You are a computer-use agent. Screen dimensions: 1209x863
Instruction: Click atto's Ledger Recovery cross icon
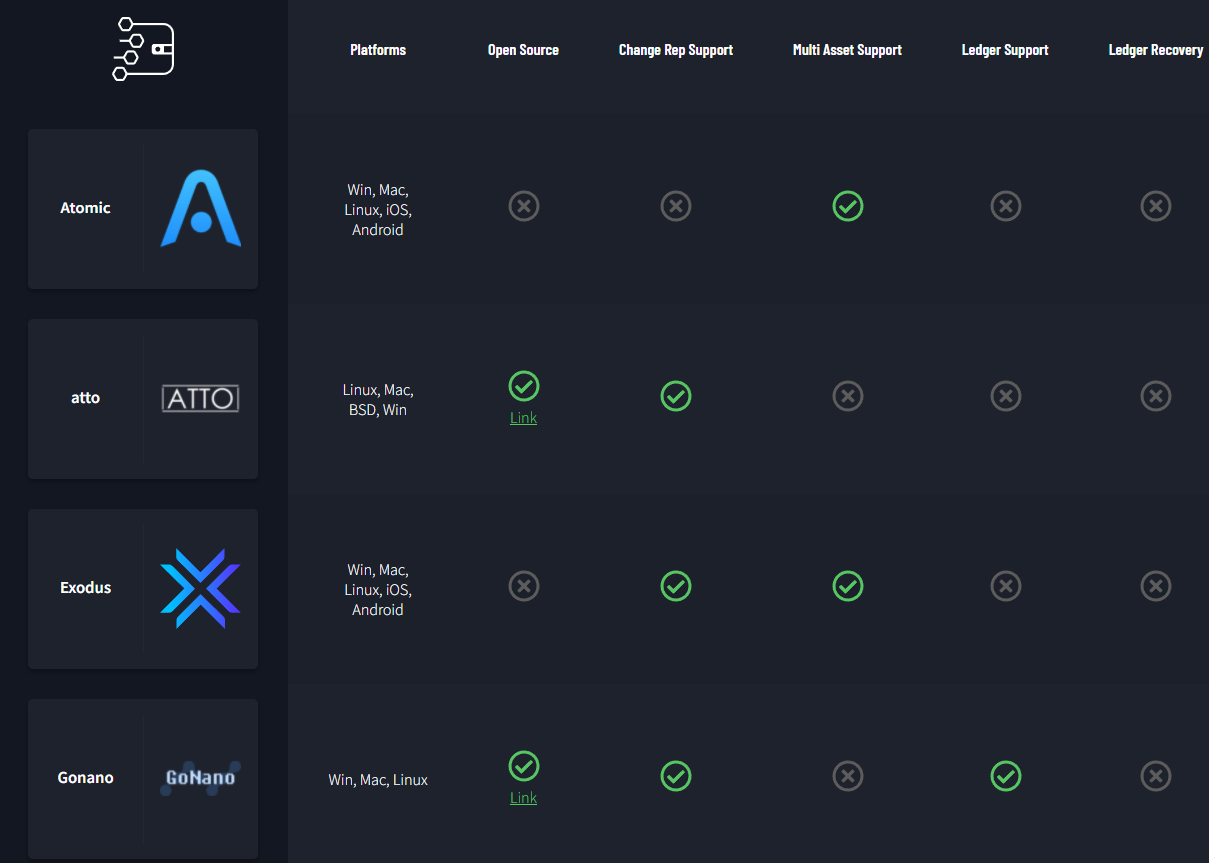[1156, 396]
